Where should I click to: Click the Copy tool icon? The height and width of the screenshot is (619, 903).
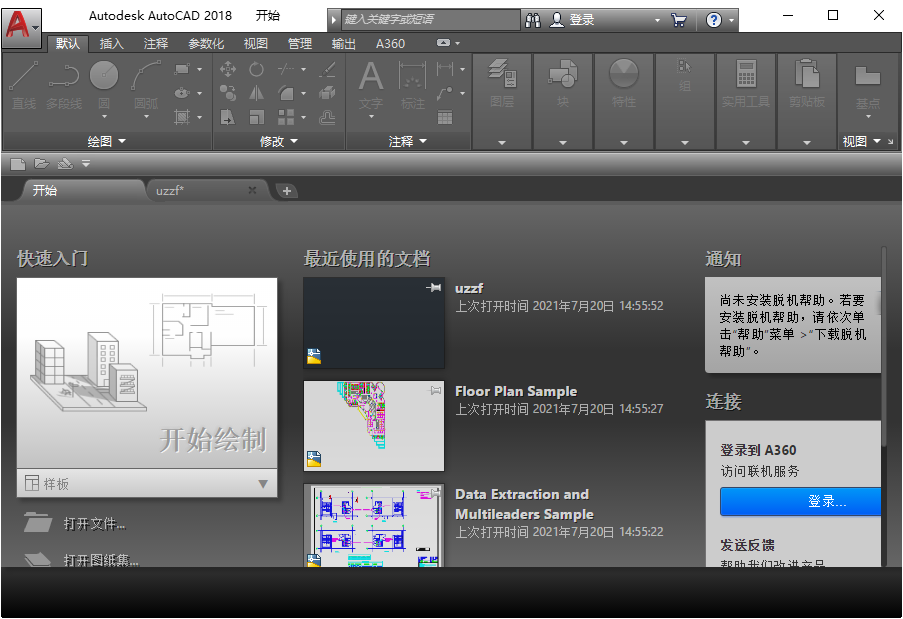[228, 93]
